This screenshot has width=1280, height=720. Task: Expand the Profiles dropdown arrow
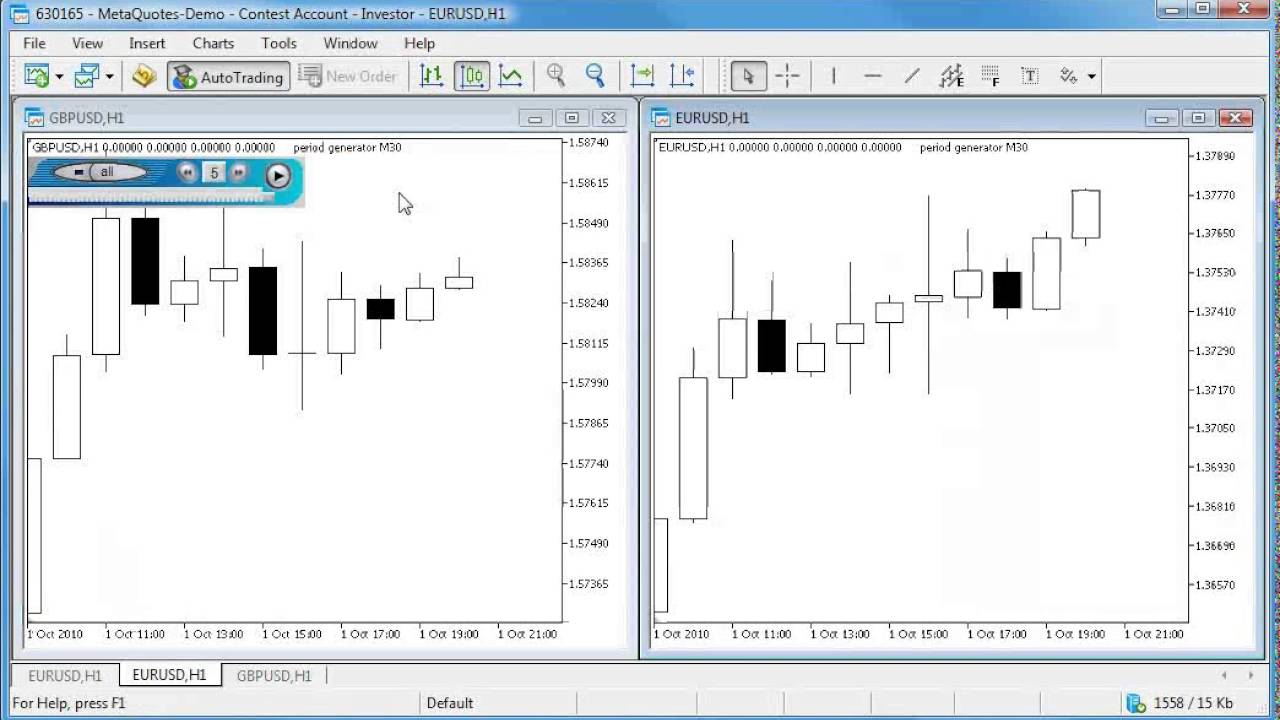point(109,76)
